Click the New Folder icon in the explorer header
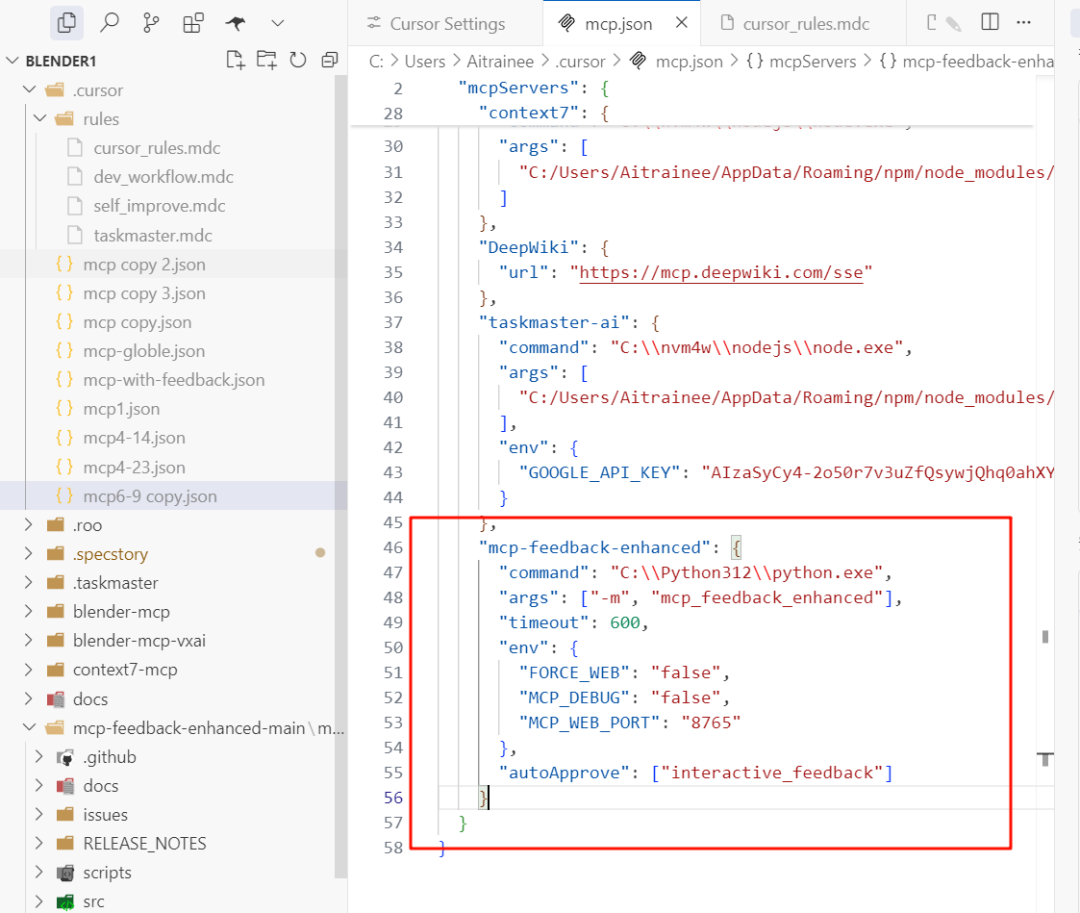Viewport: 1080px width, 913px height. click(266, 60)
